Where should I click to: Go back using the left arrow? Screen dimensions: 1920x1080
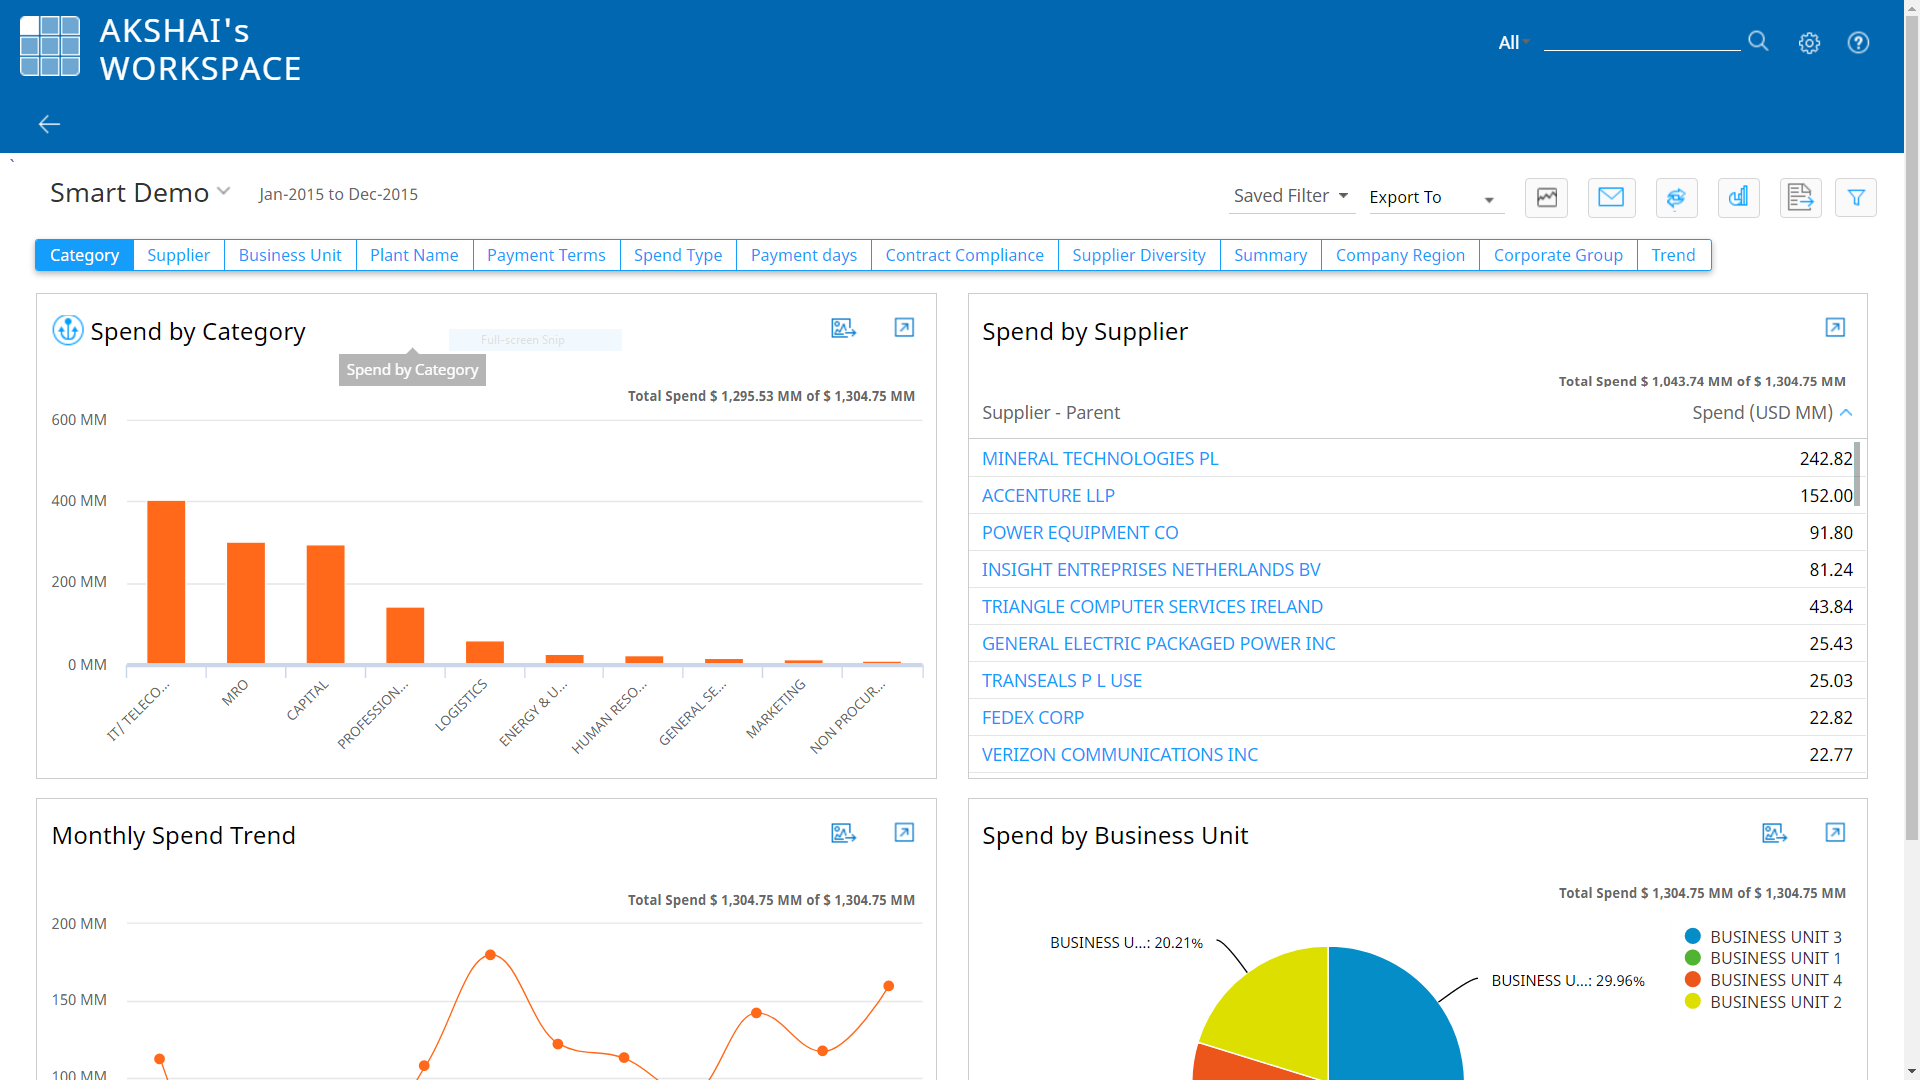pos(49,124)
